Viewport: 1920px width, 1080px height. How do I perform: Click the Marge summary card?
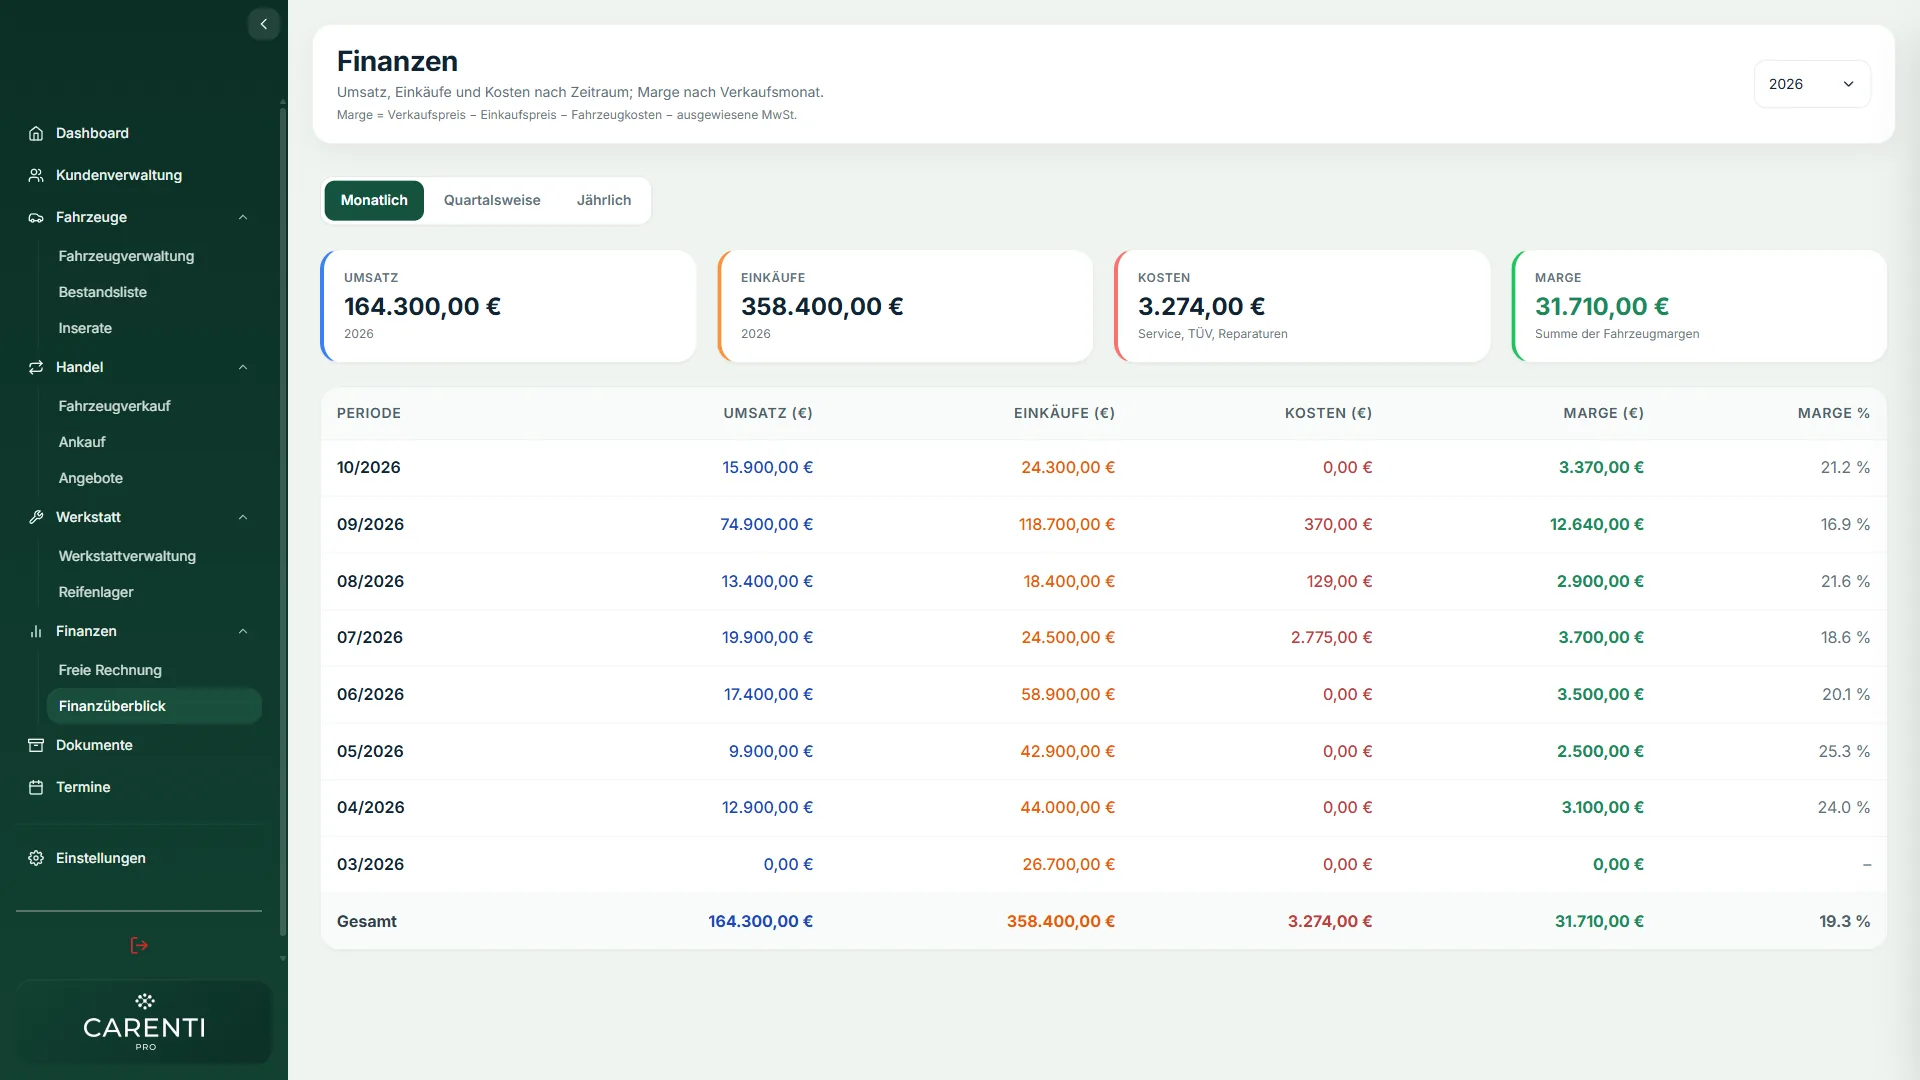1699,306
